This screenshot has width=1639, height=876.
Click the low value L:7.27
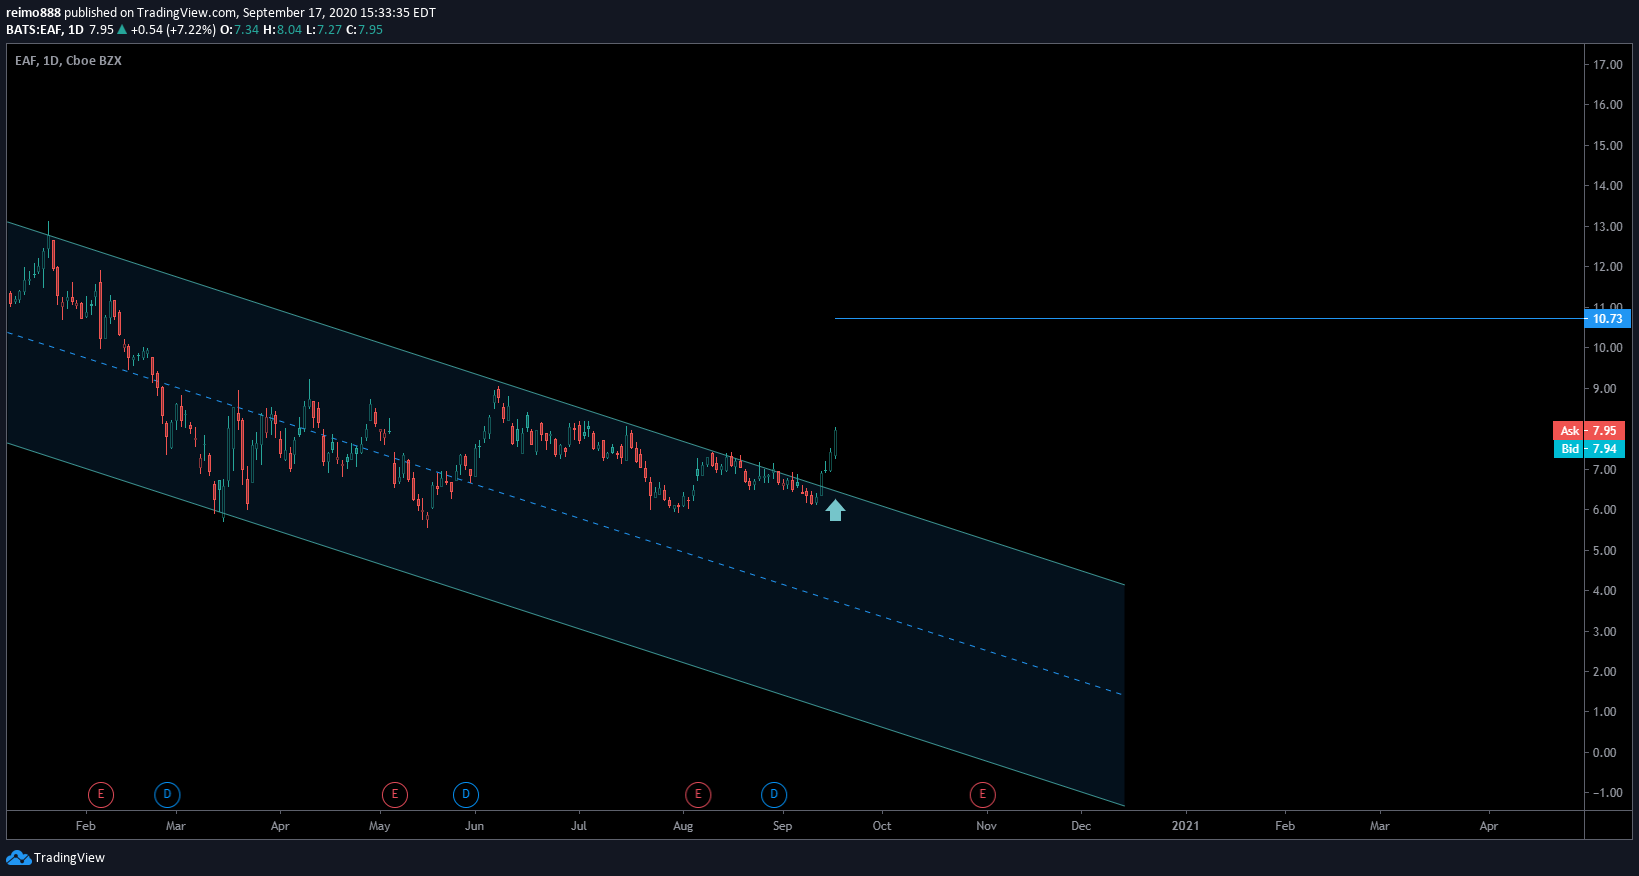coord(324,30)
